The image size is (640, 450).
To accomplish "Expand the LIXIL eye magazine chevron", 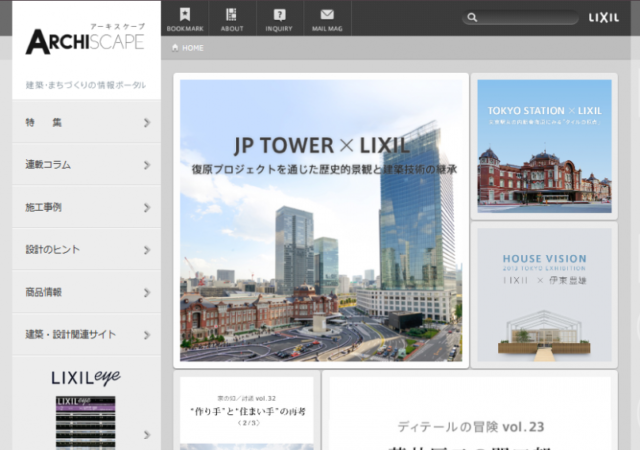I will (147, 435).
